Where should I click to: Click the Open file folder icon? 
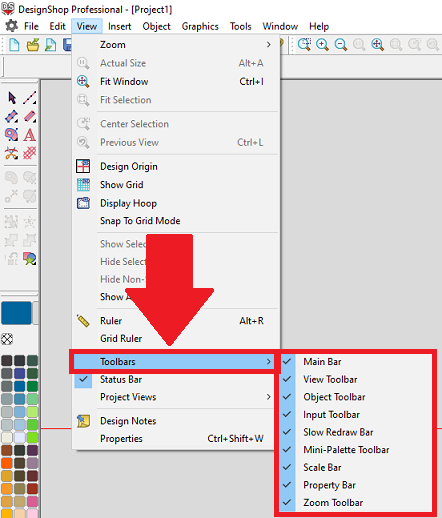pos(33,44)
